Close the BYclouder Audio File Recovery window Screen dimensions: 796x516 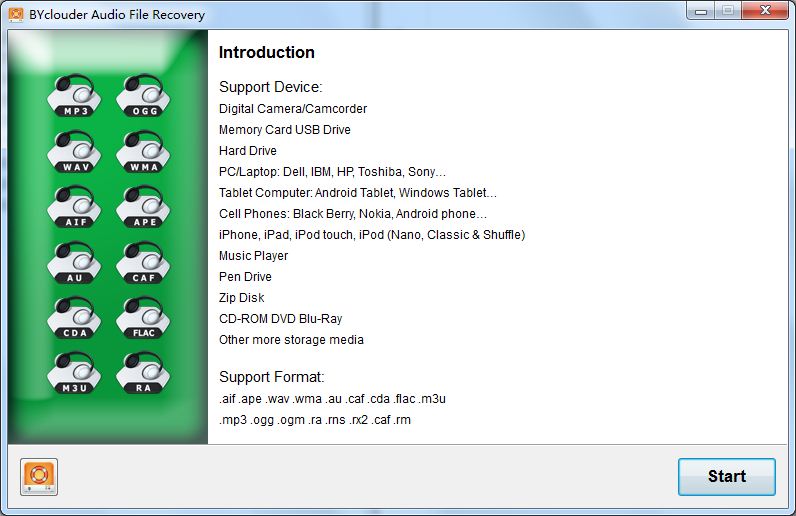coord(766,11)
